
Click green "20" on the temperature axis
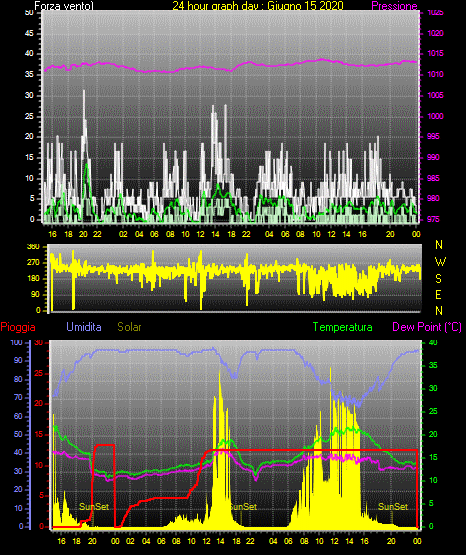(433, 434)
